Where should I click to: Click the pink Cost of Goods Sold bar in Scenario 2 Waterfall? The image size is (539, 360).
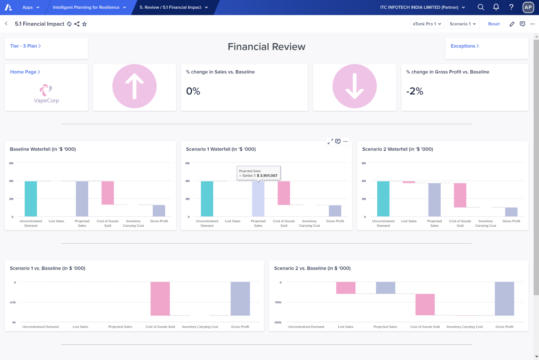460,195
